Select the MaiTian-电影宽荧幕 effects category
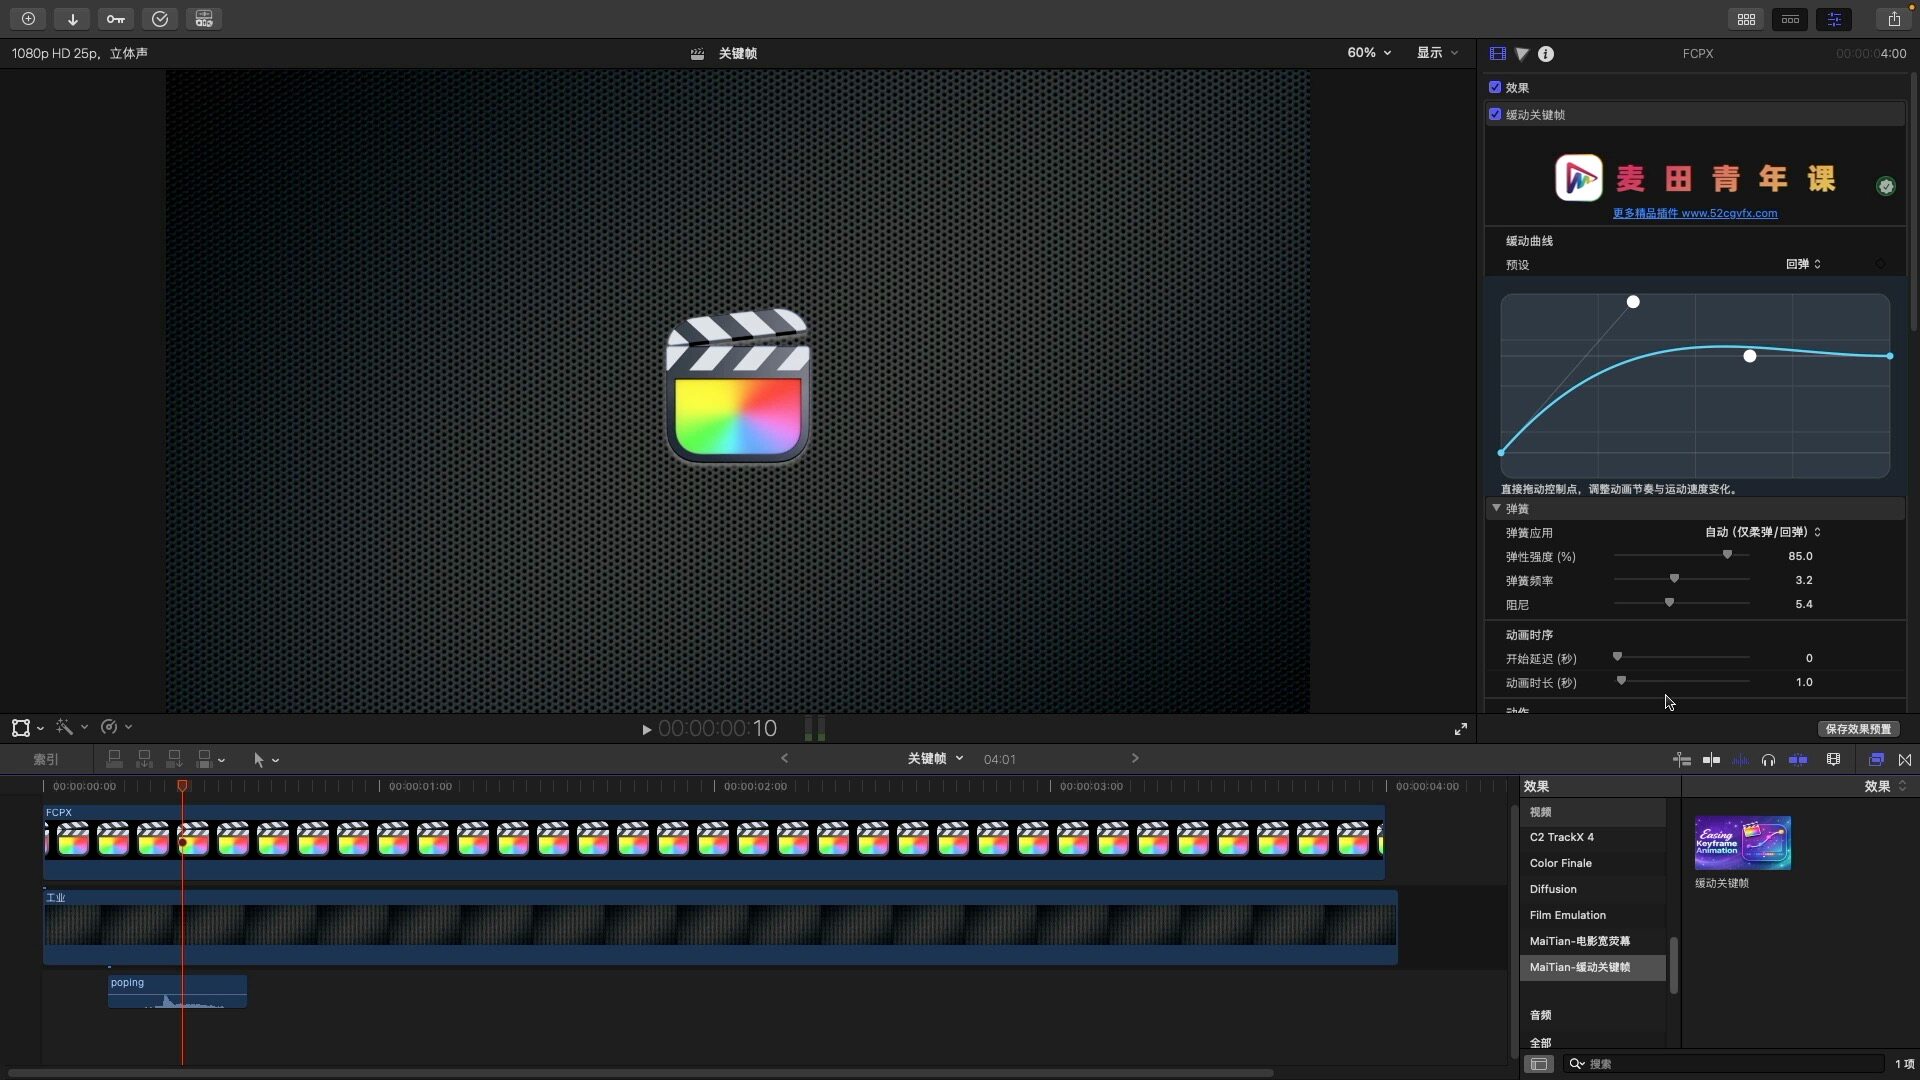 (x=1579, y=941)
